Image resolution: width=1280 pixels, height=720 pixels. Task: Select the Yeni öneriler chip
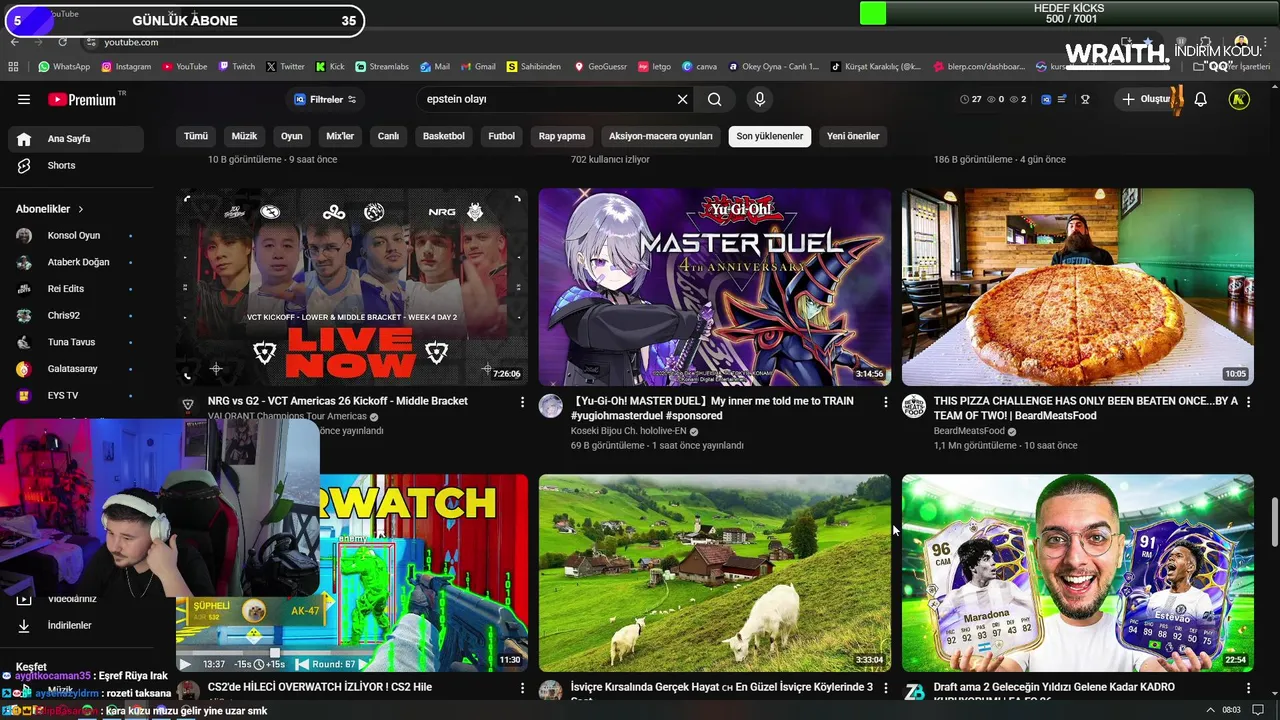(853, 136)
